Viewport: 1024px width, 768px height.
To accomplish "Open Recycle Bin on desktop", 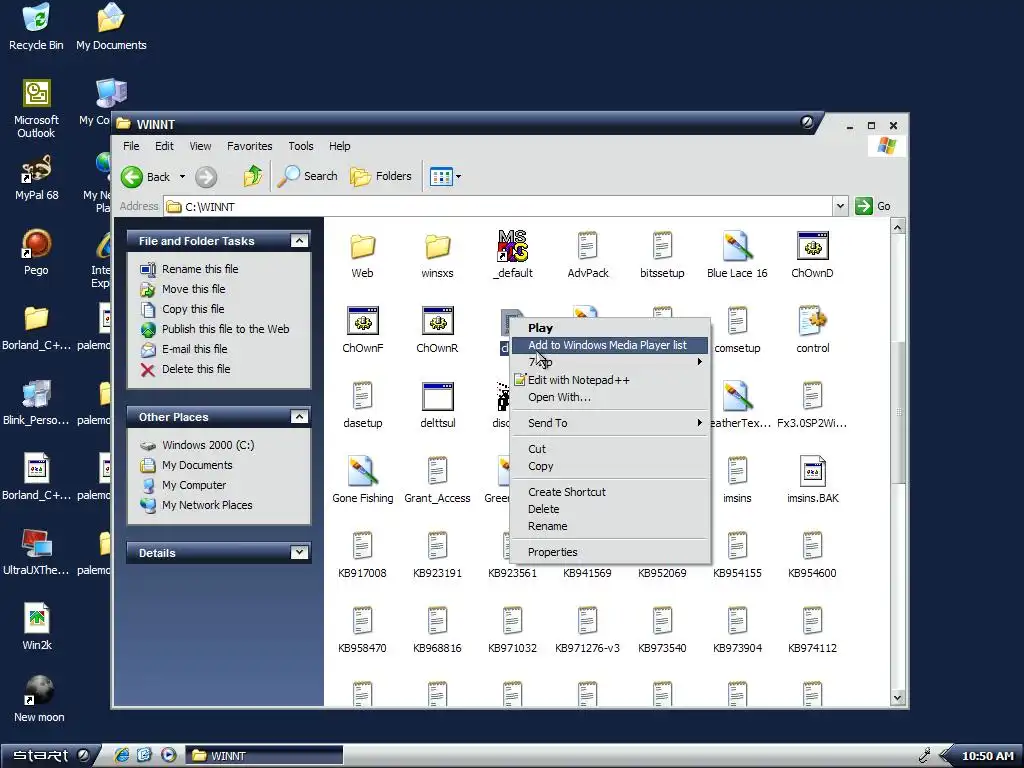I will [36, 17].
